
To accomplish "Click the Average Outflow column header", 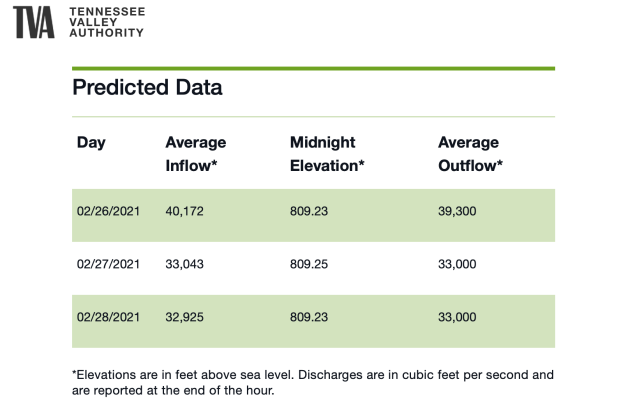I will point(471,154).
